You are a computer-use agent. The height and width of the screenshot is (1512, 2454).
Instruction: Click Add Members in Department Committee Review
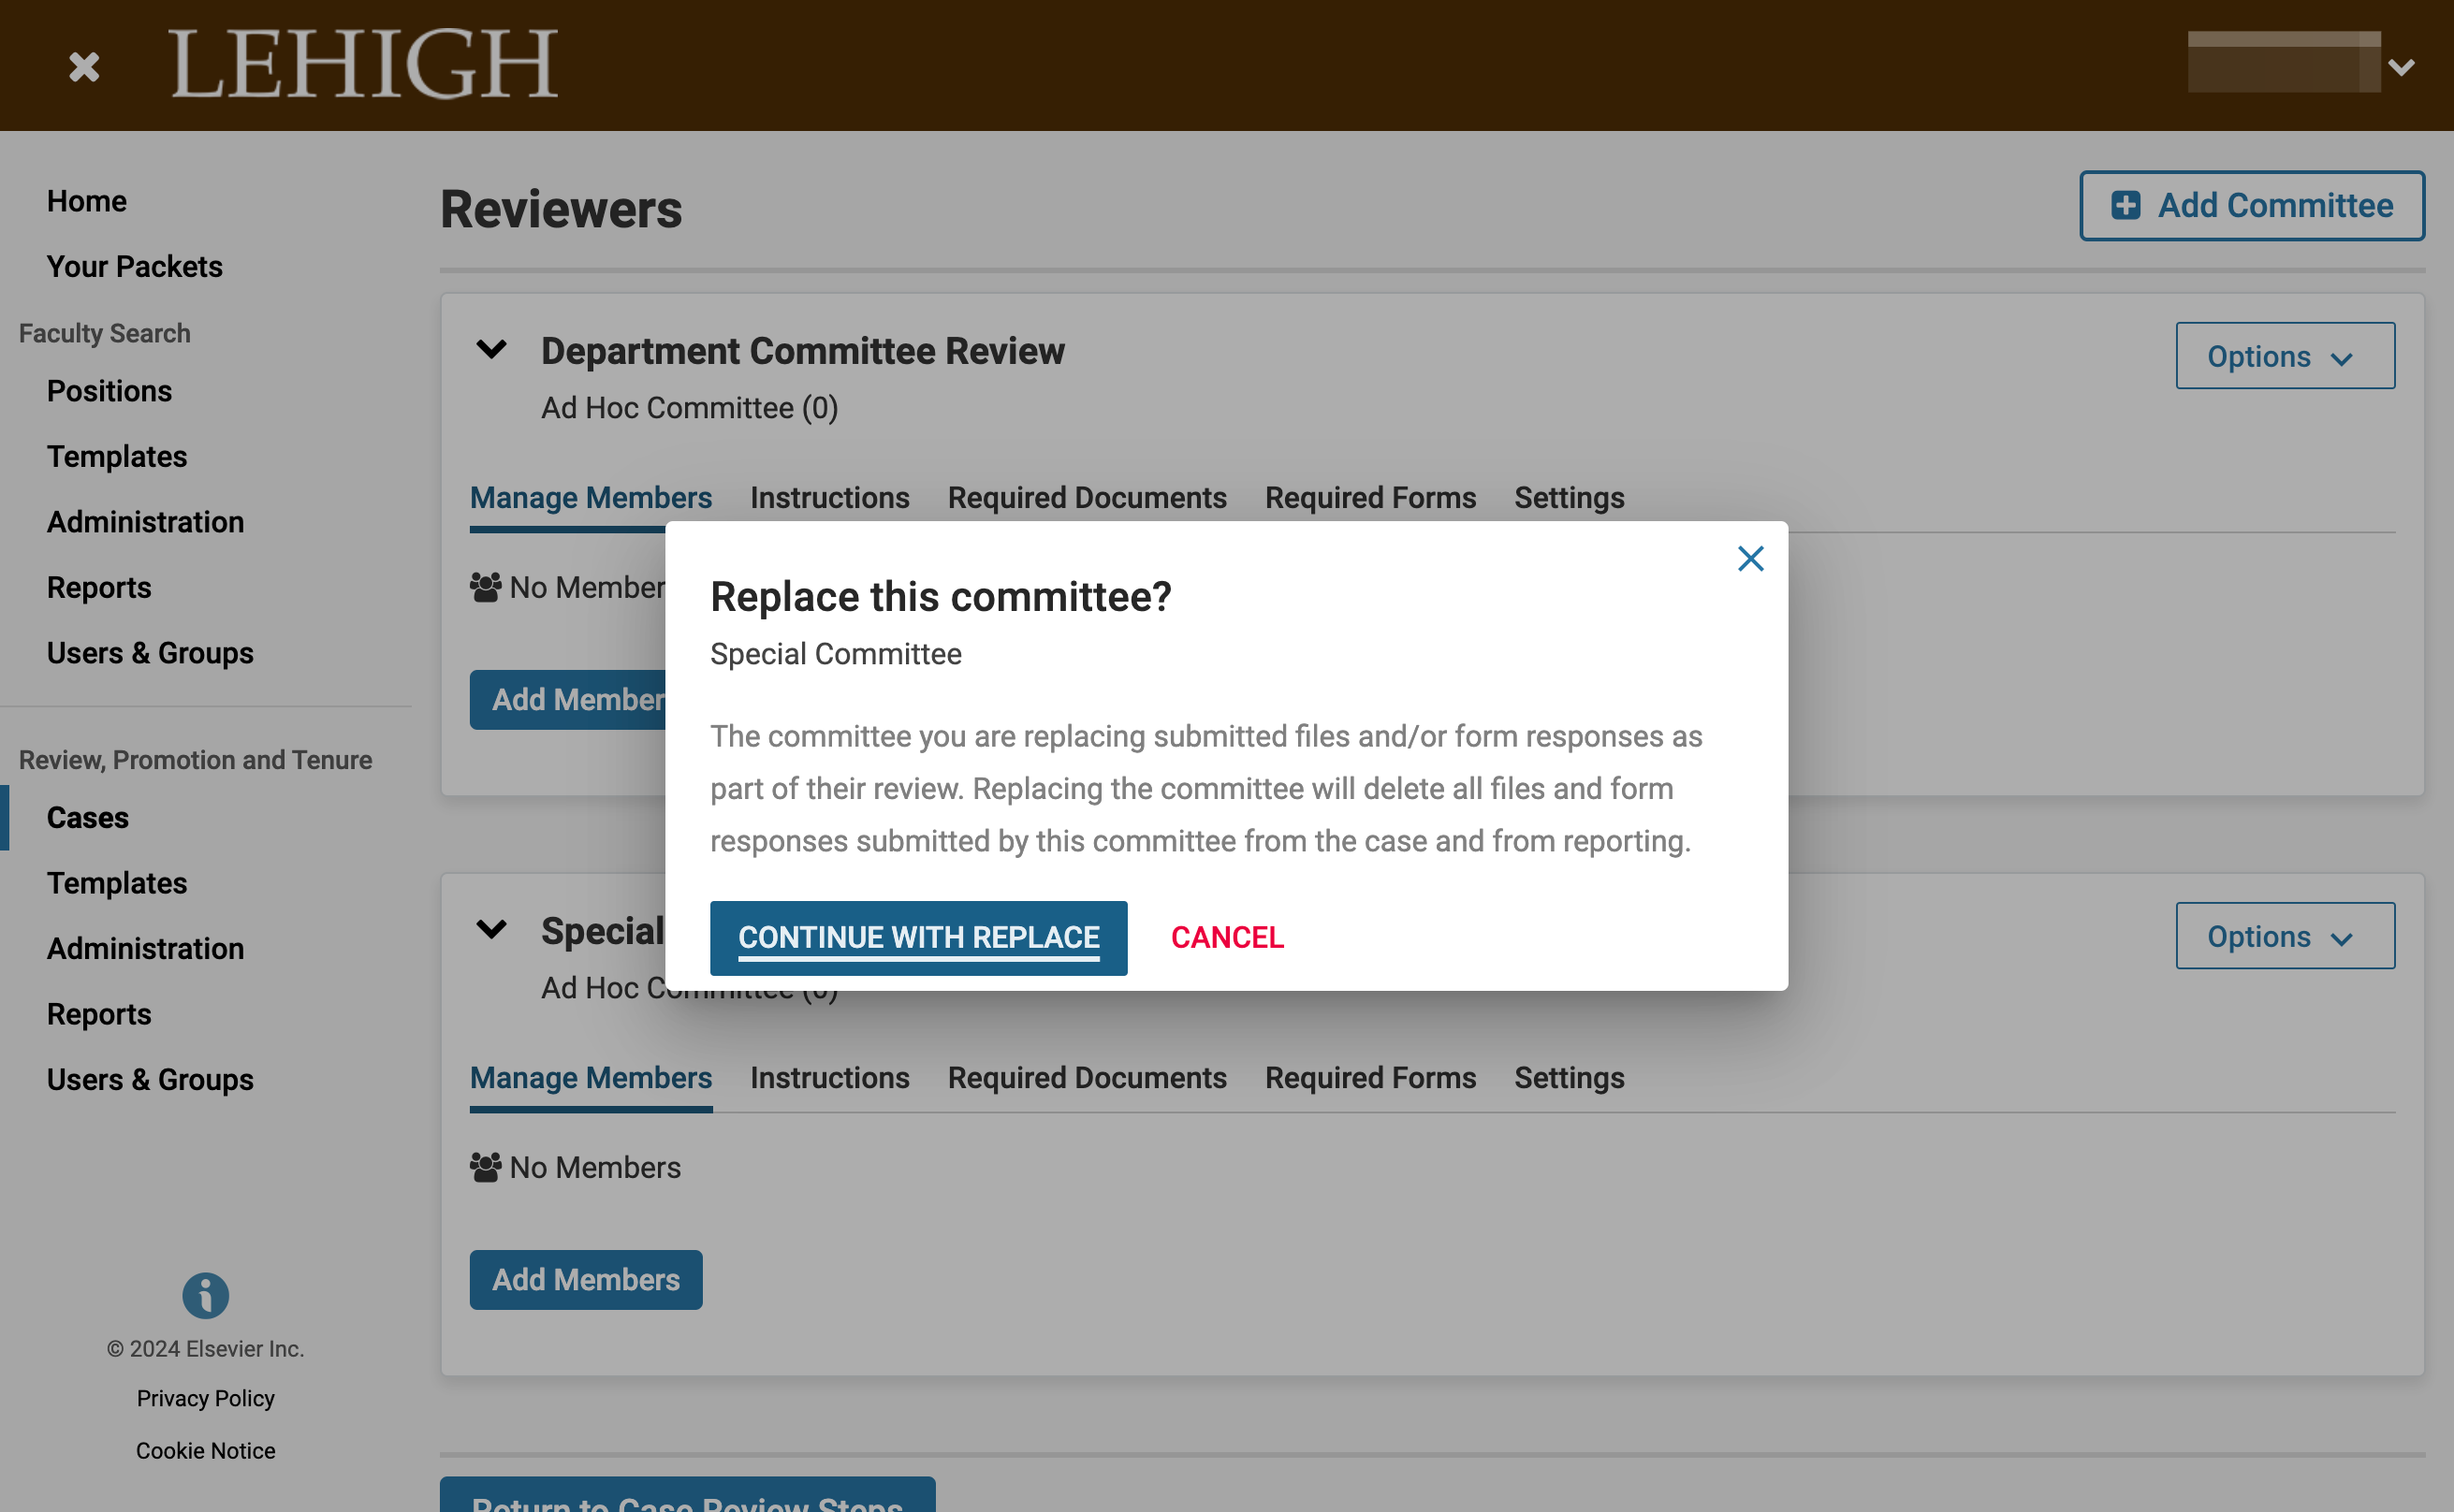tap(568, 700)
